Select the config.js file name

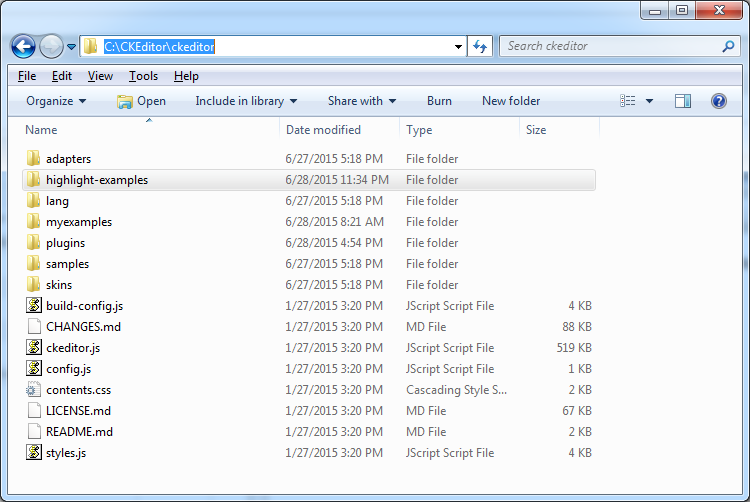[x=68, y=369]
